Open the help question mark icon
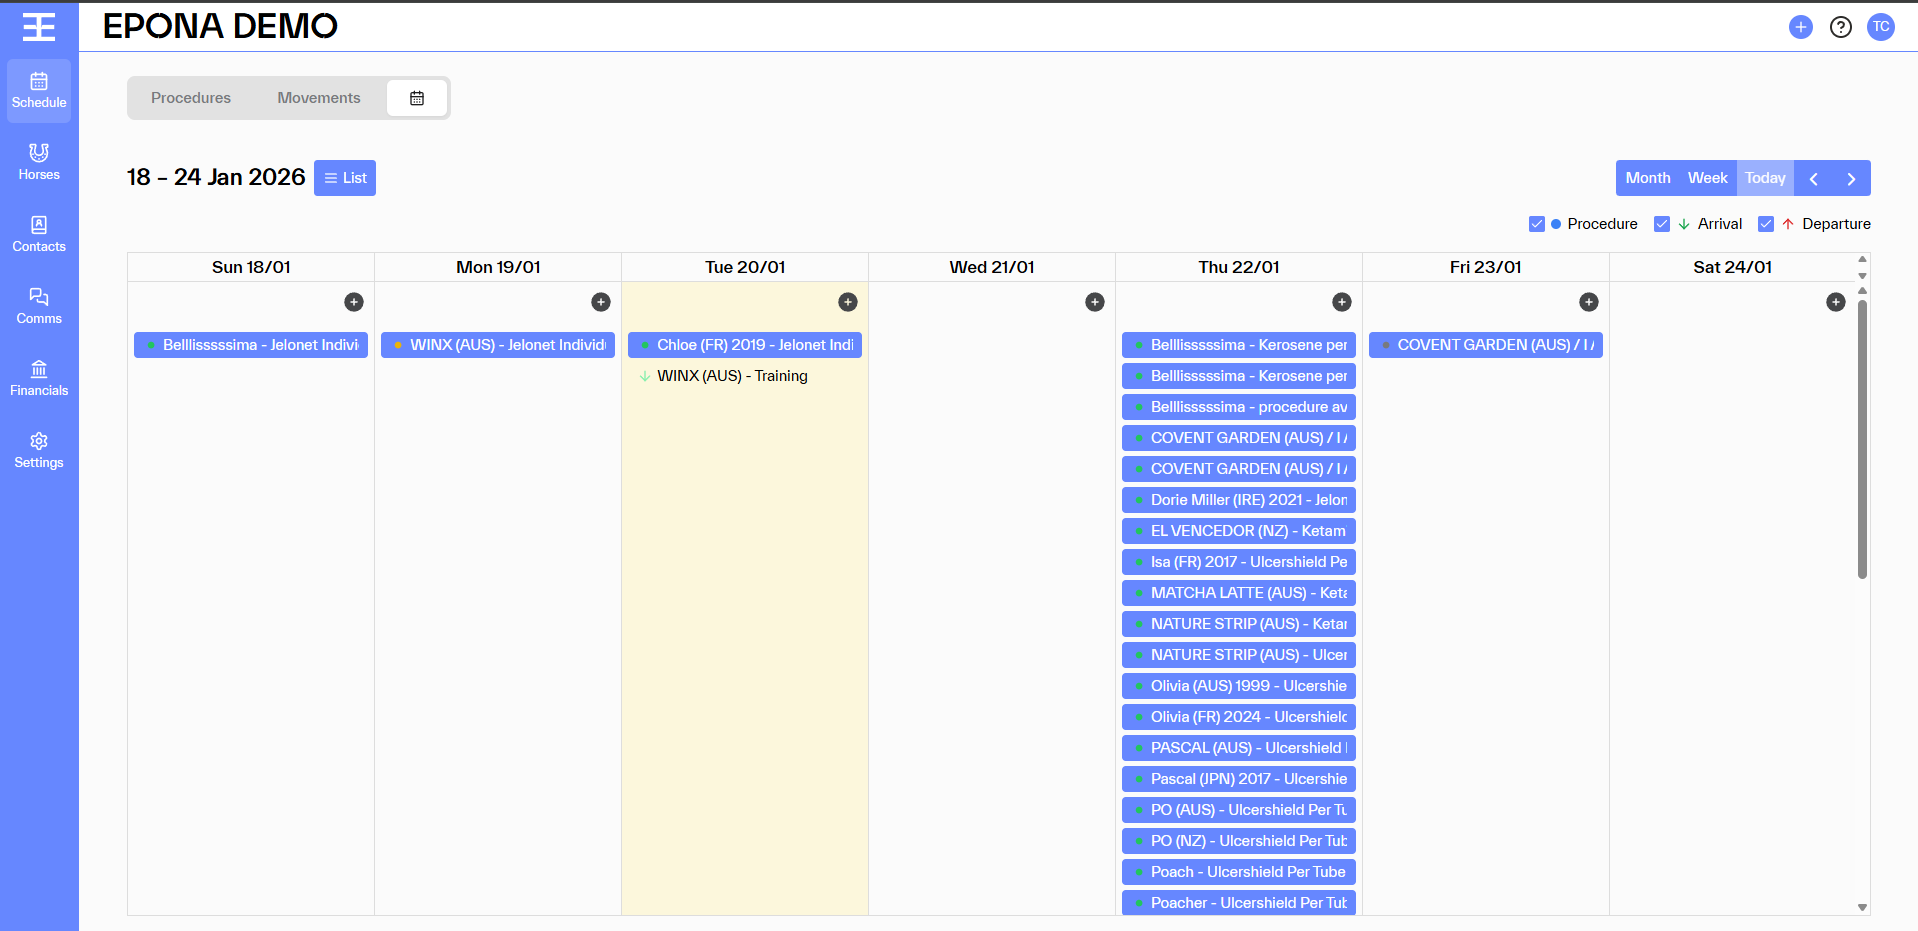This screenshot has height=931, width=1918. [1840, 27]
